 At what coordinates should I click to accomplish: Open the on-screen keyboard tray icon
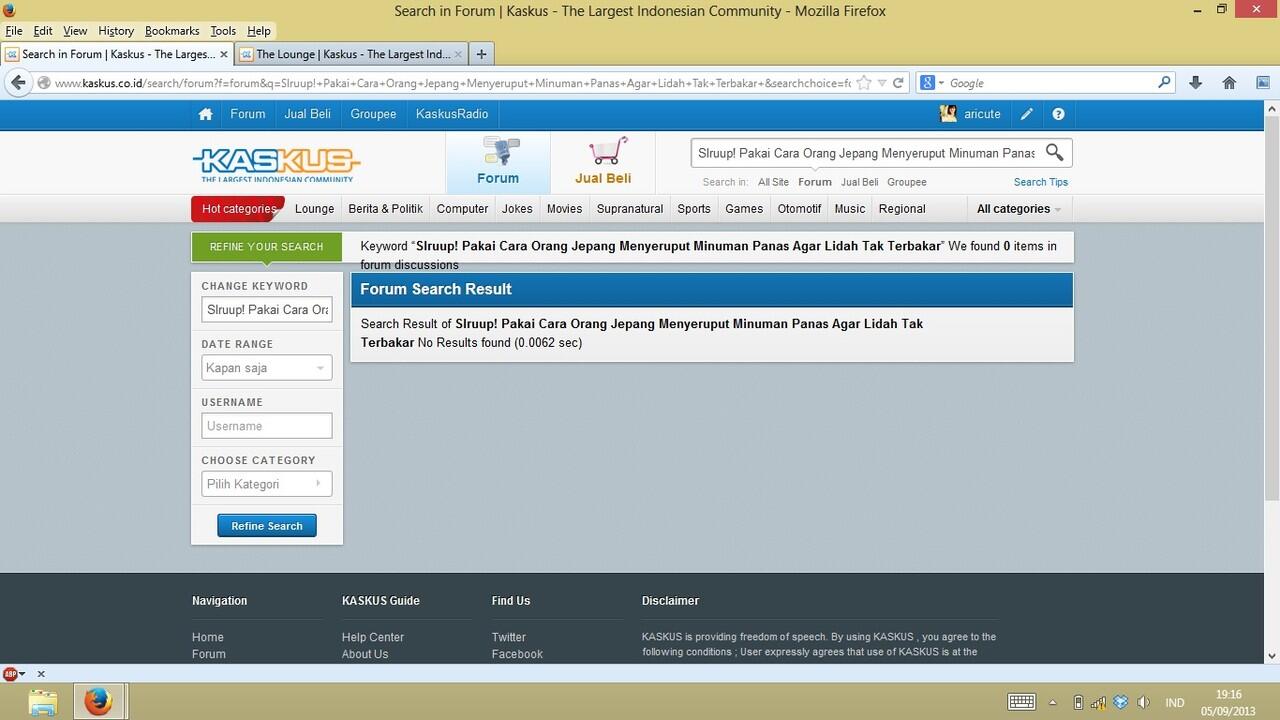tap(1021, 702)
